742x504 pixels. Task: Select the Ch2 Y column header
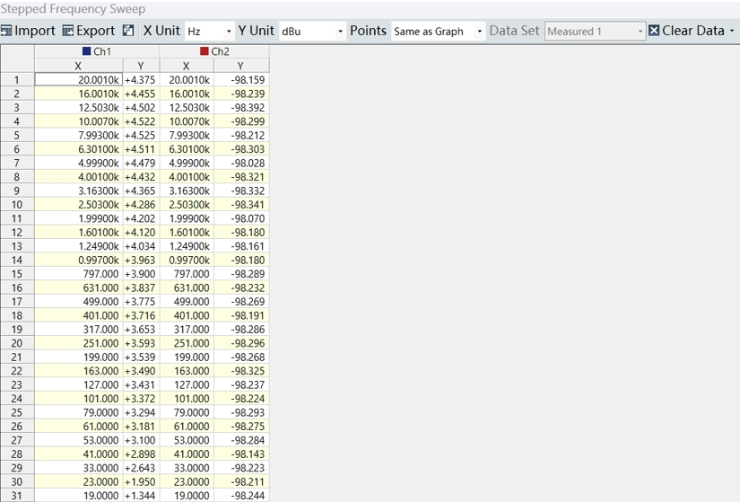[241, 65]
